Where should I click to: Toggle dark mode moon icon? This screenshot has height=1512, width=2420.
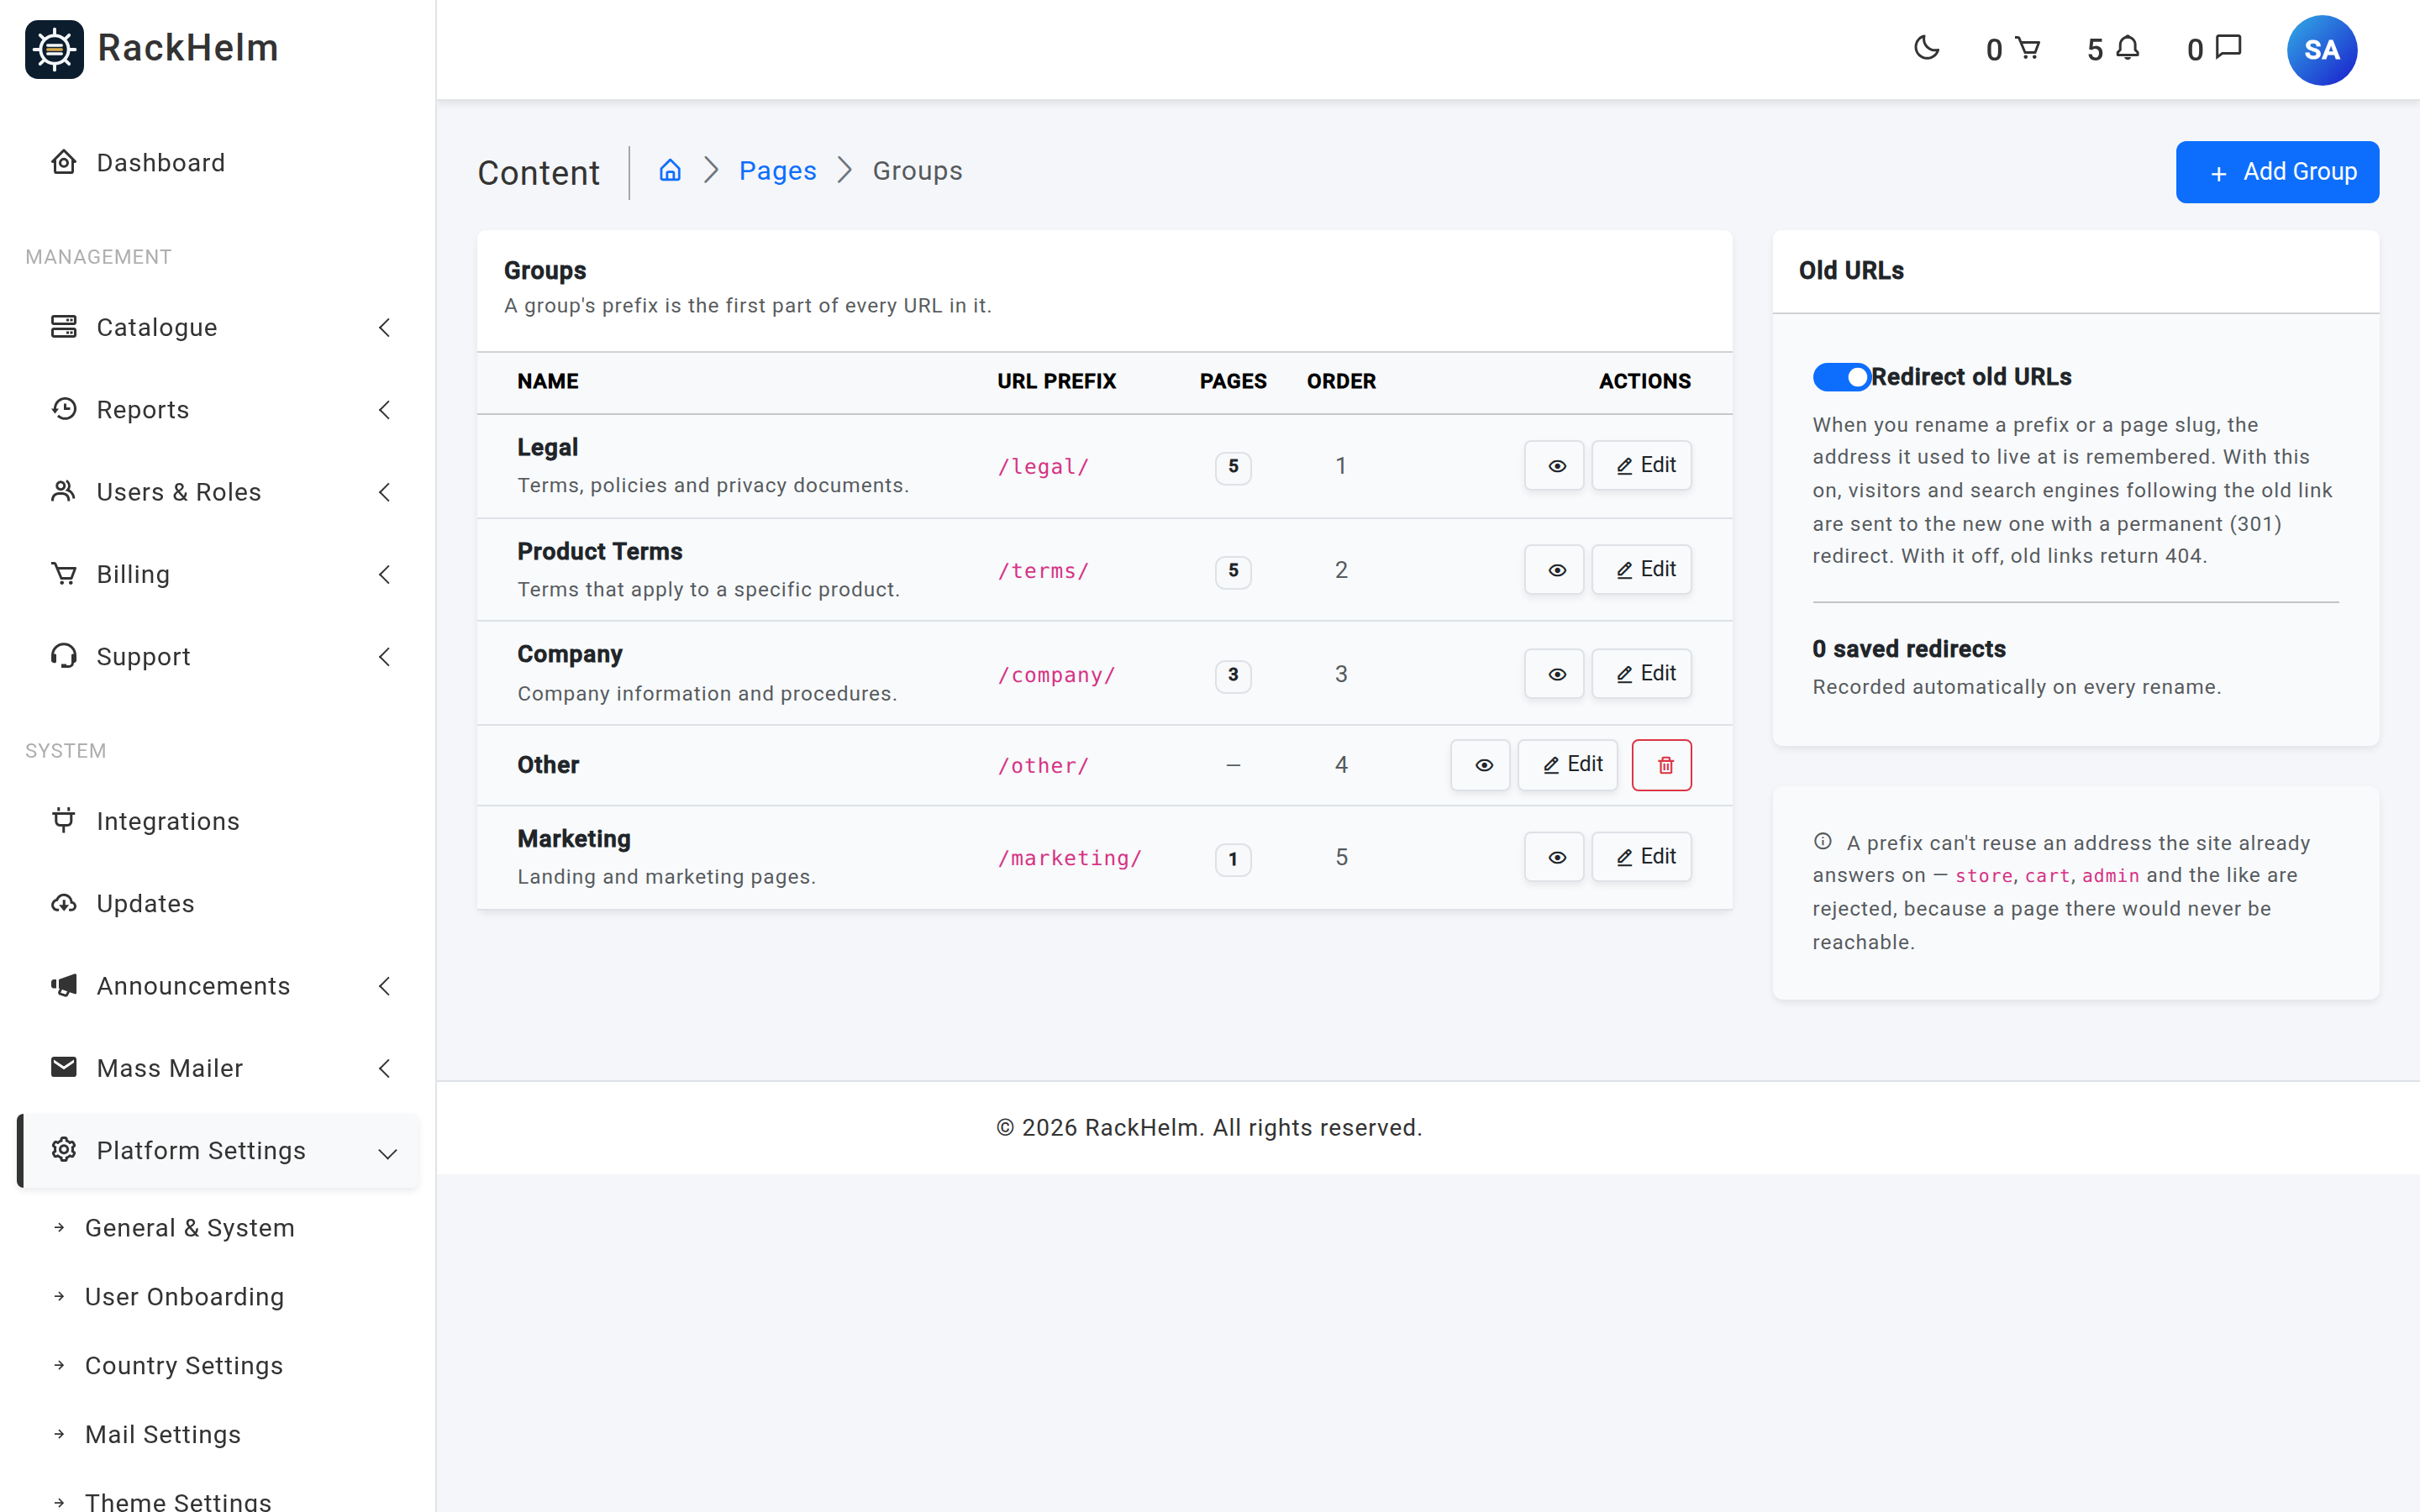click(x=1926, y=48)
